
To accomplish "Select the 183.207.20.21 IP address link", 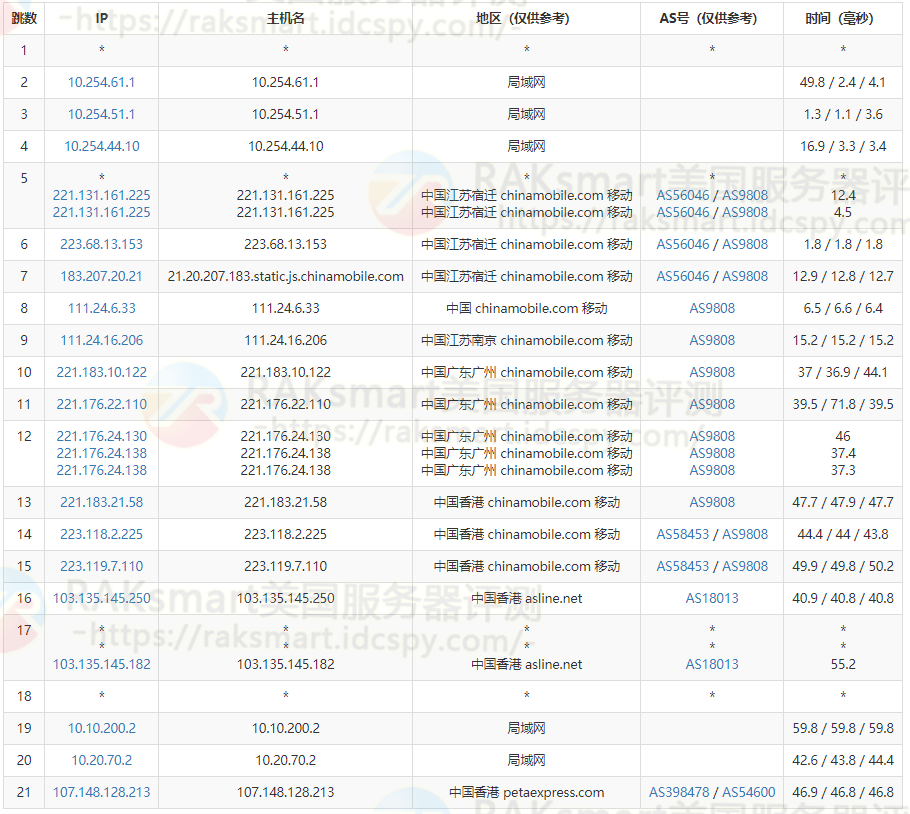I will pos(101,276).
